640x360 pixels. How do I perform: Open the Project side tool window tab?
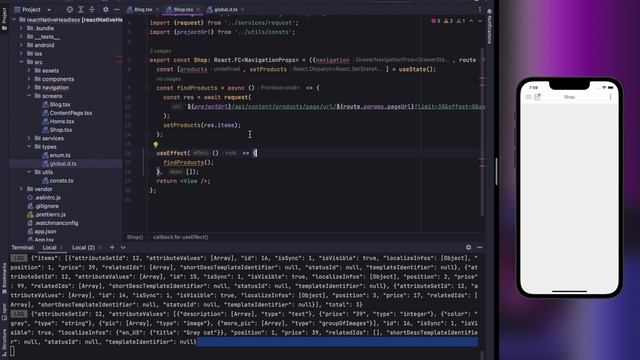(x=4, y=19)
